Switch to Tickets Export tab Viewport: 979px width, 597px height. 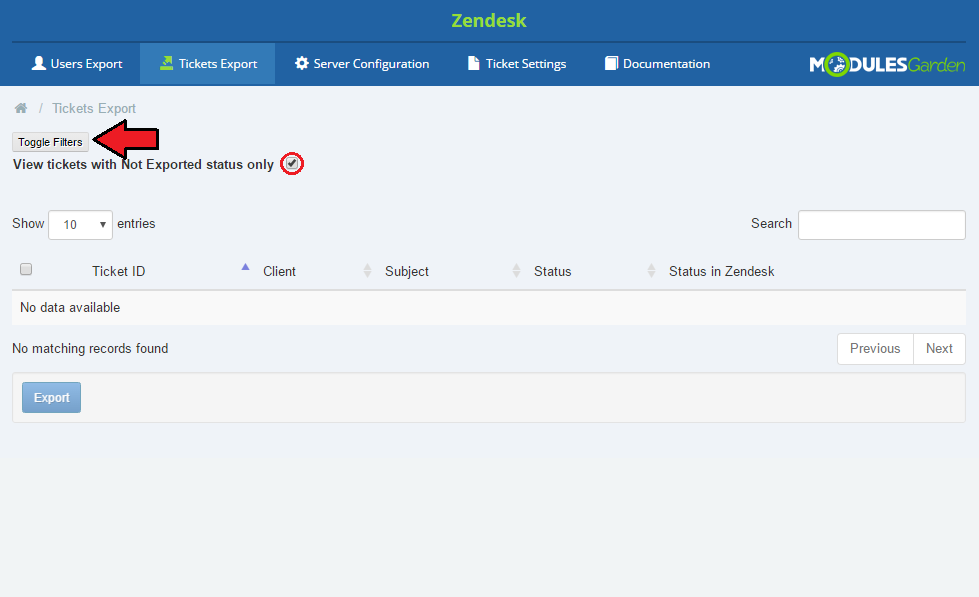point(208,64)
